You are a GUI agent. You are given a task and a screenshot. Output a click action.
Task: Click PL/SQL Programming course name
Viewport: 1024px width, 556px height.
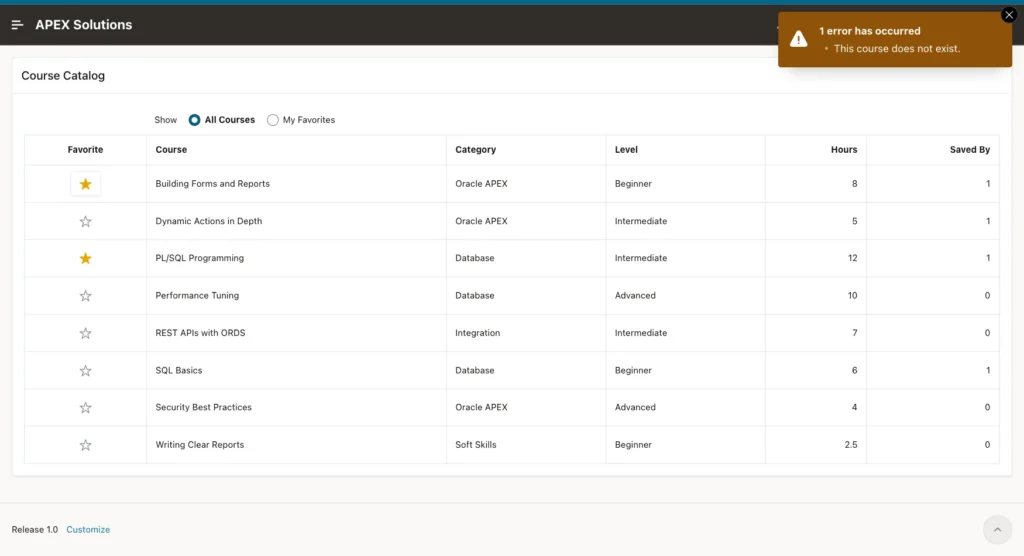199,258
